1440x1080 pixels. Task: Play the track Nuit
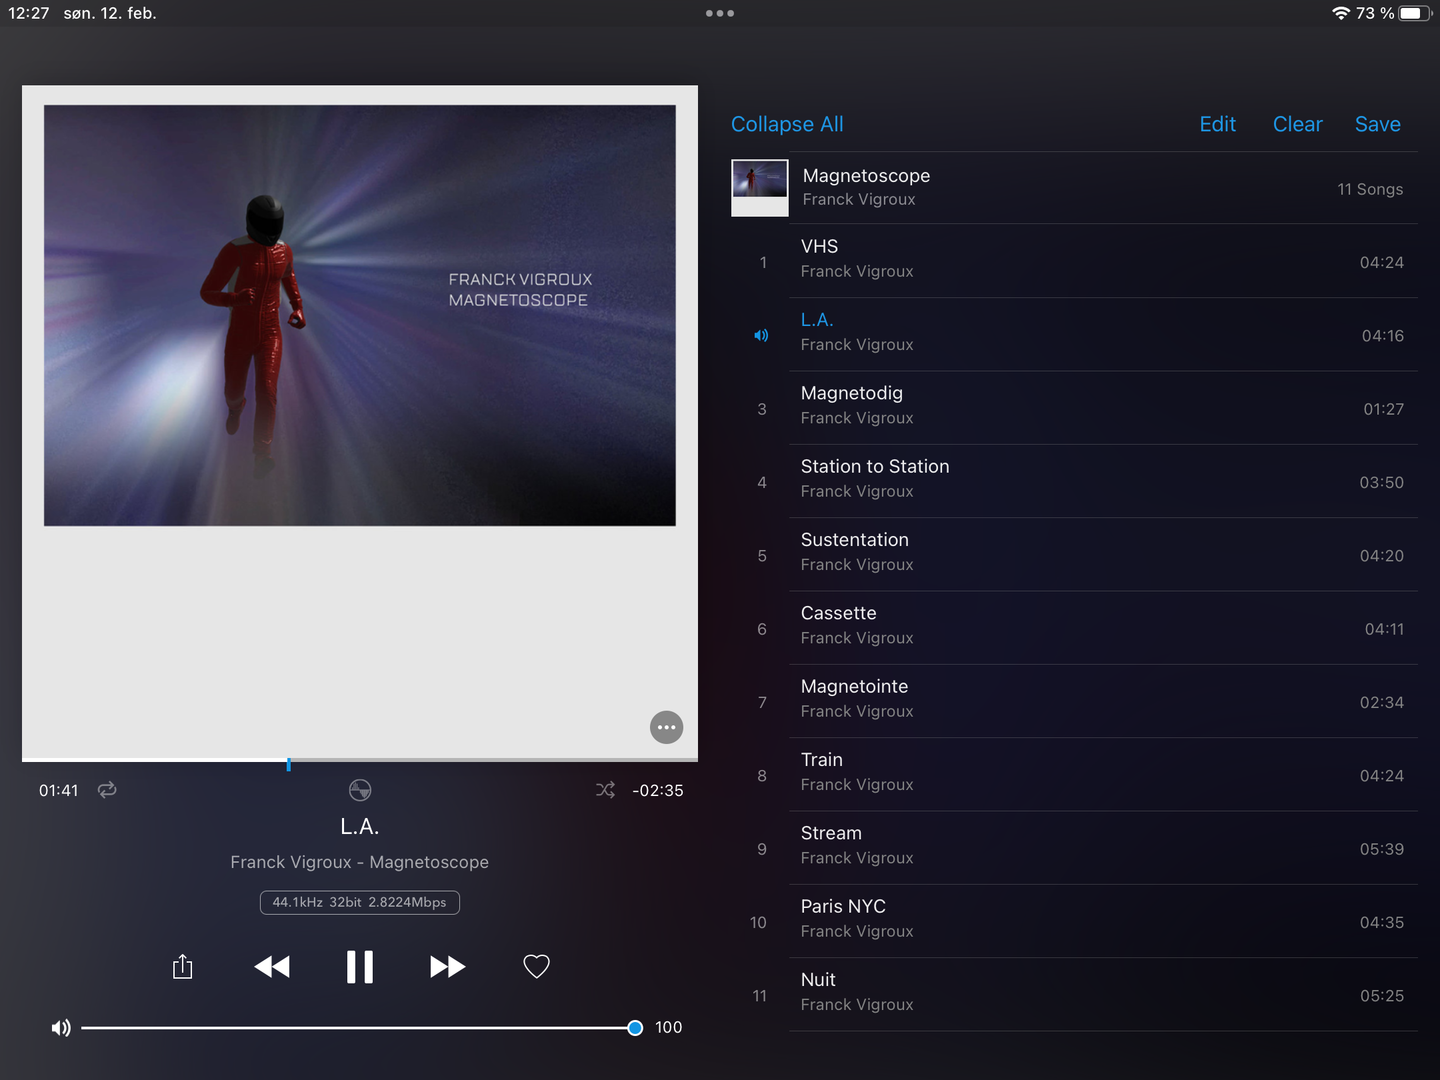(1075, 995)
